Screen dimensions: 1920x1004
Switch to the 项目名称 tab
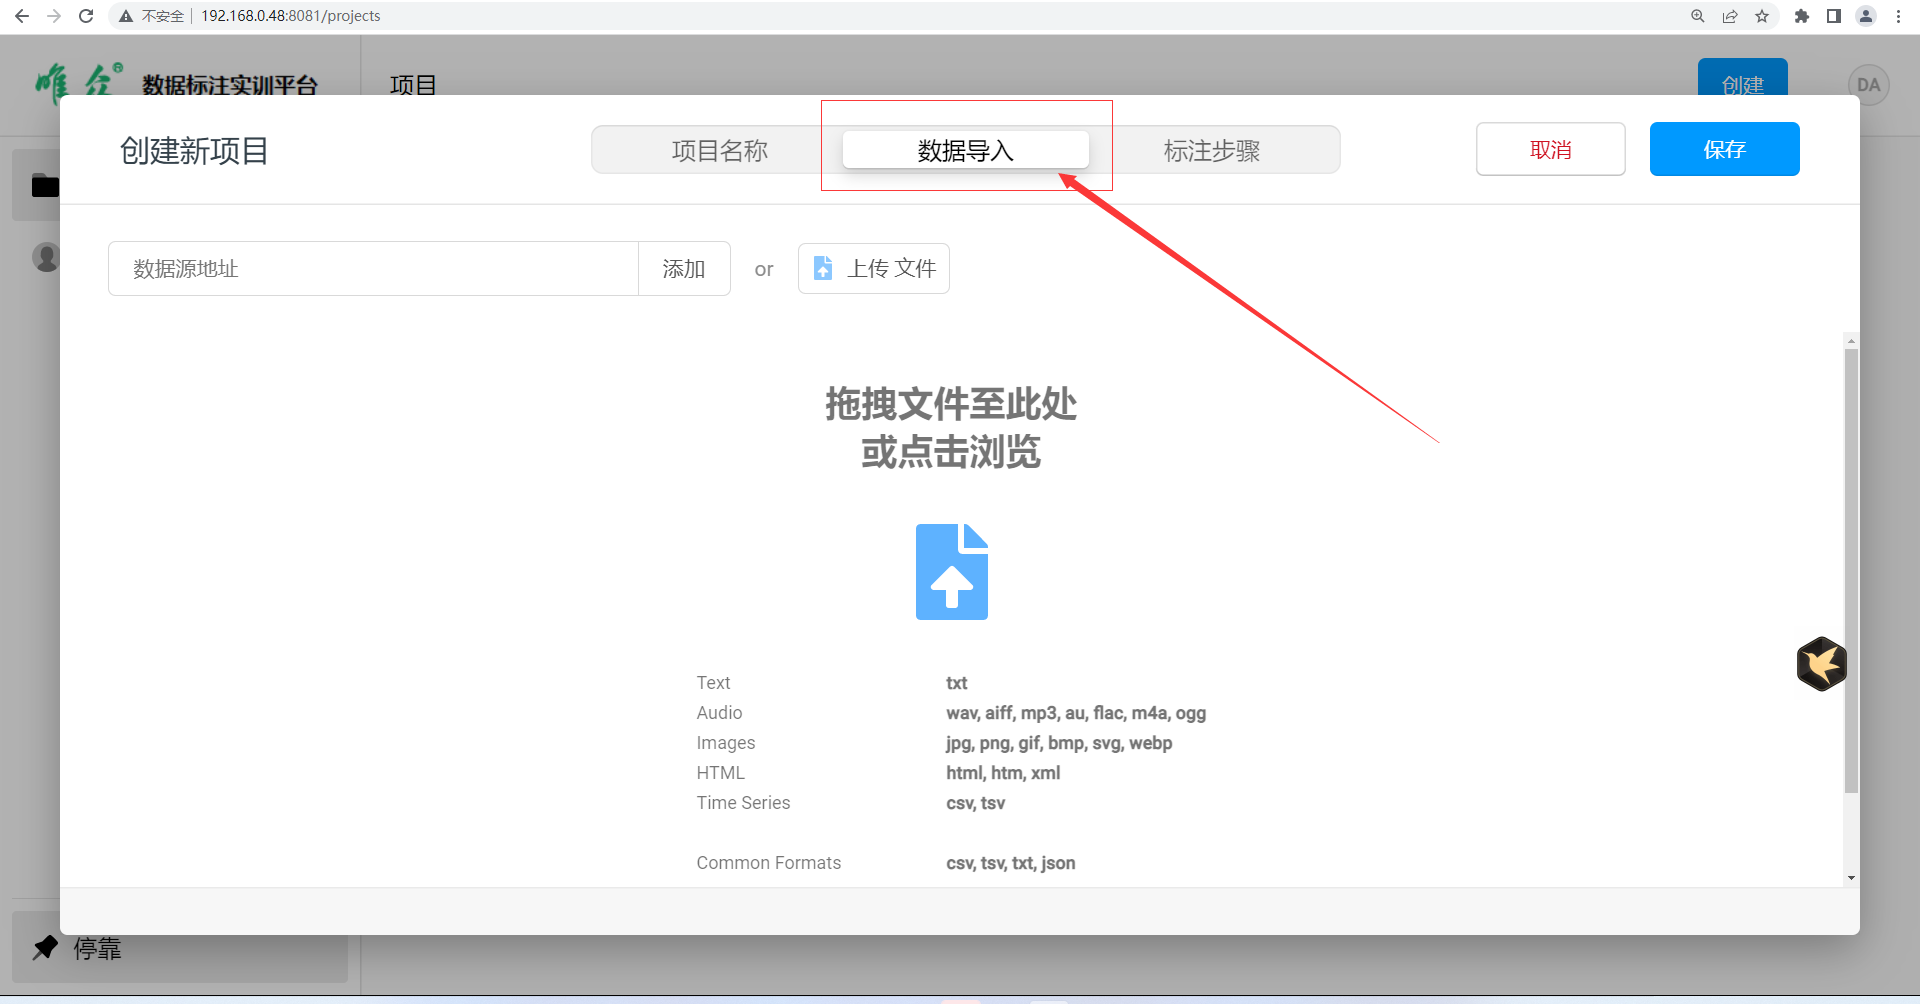pyautogui.click(x=719, y=150)
